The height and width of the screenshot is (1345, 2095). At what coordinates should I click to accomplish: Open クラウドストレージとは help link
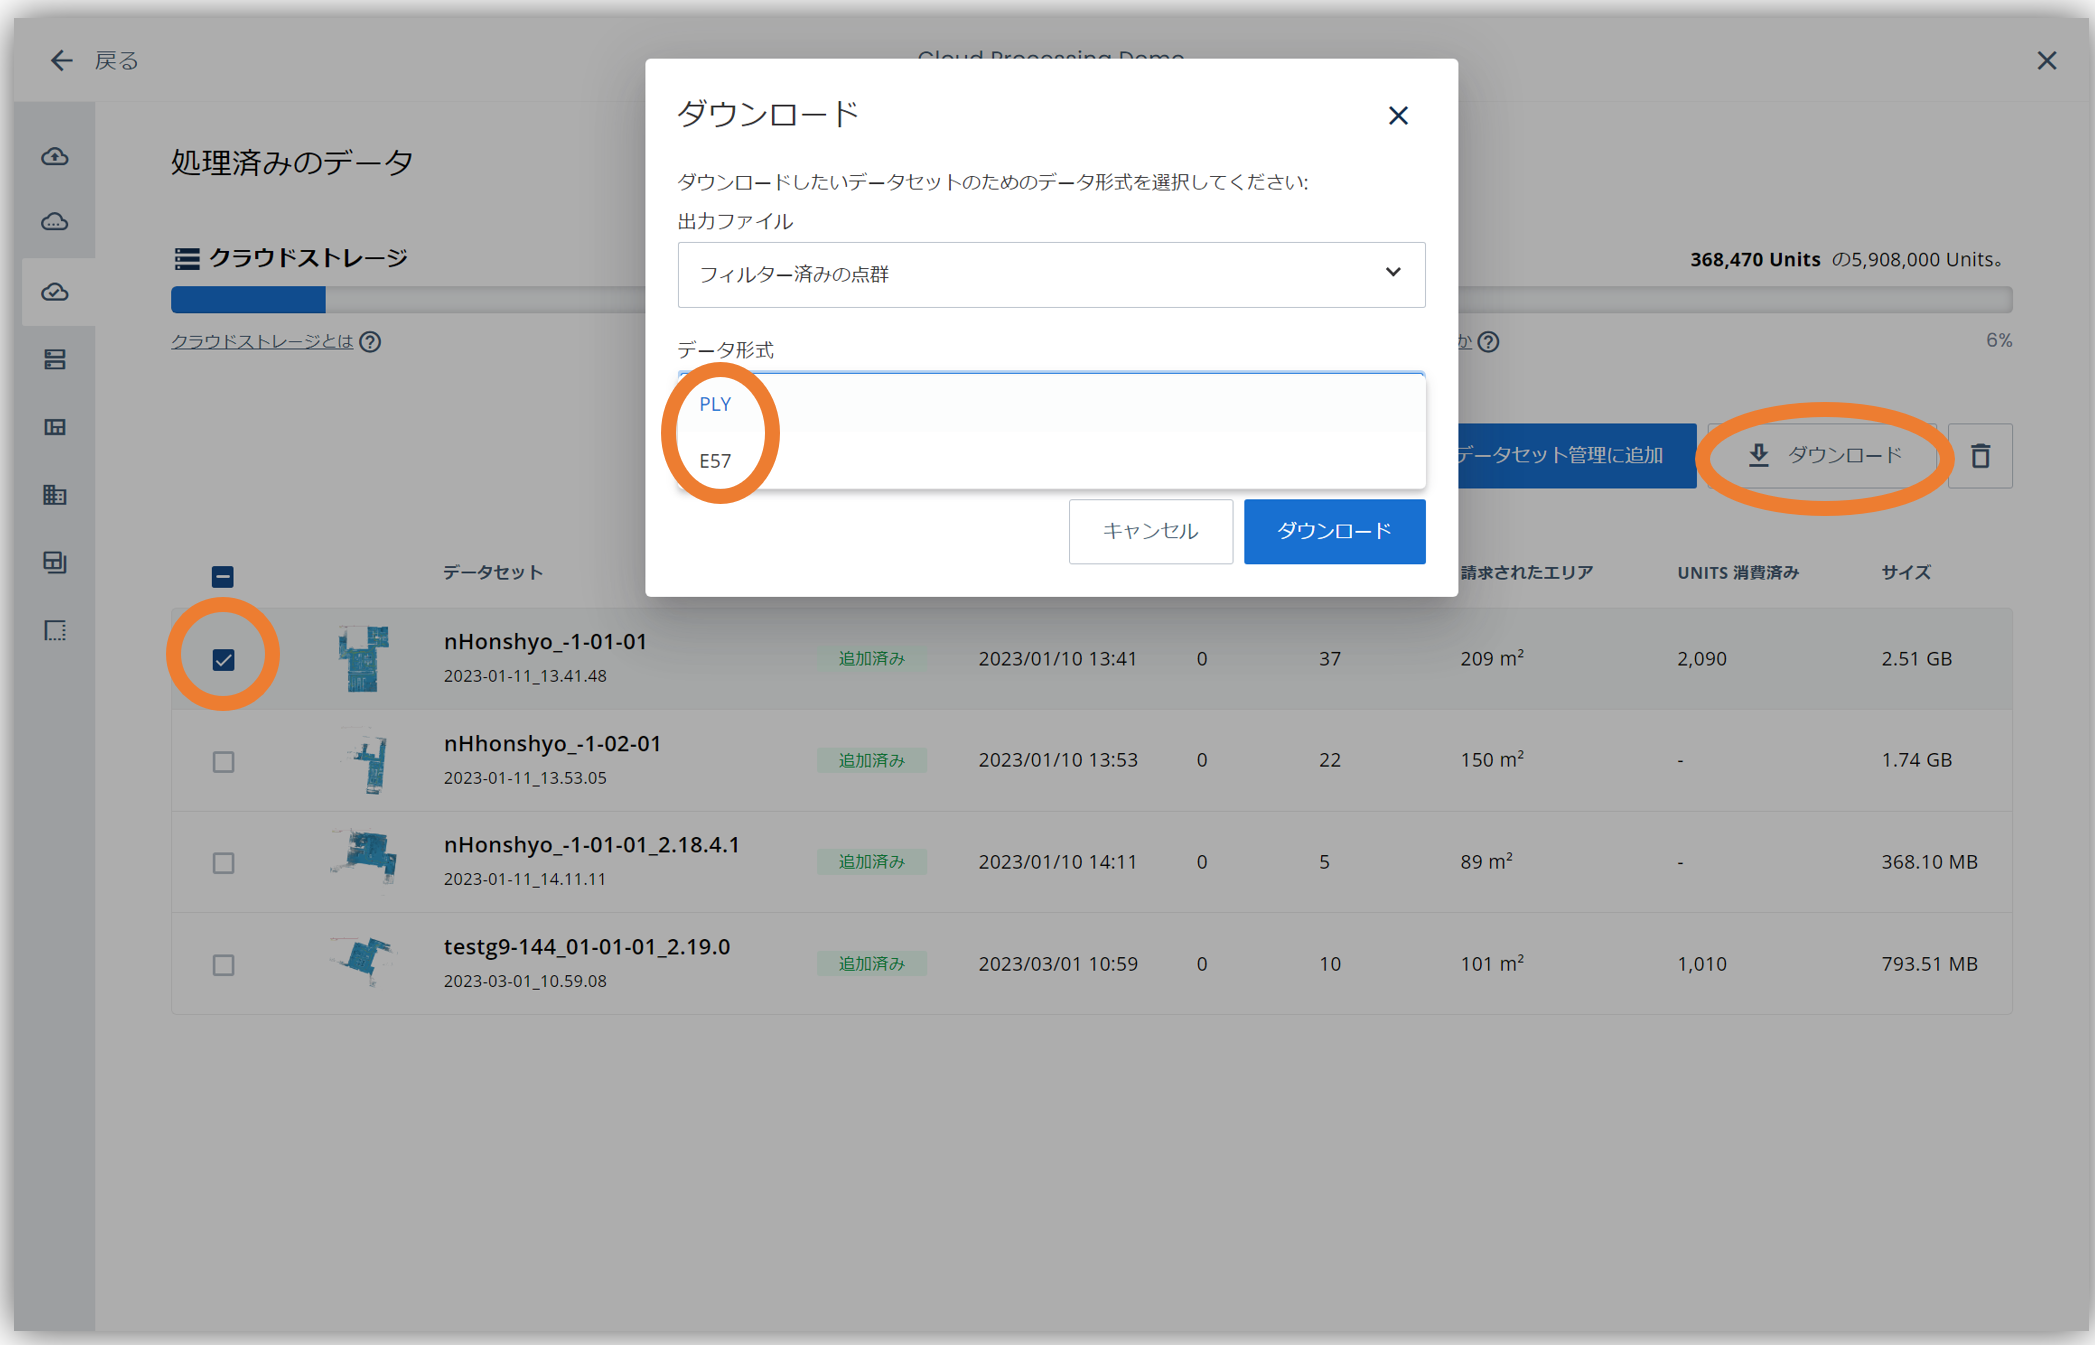click(x=262, y=342)
